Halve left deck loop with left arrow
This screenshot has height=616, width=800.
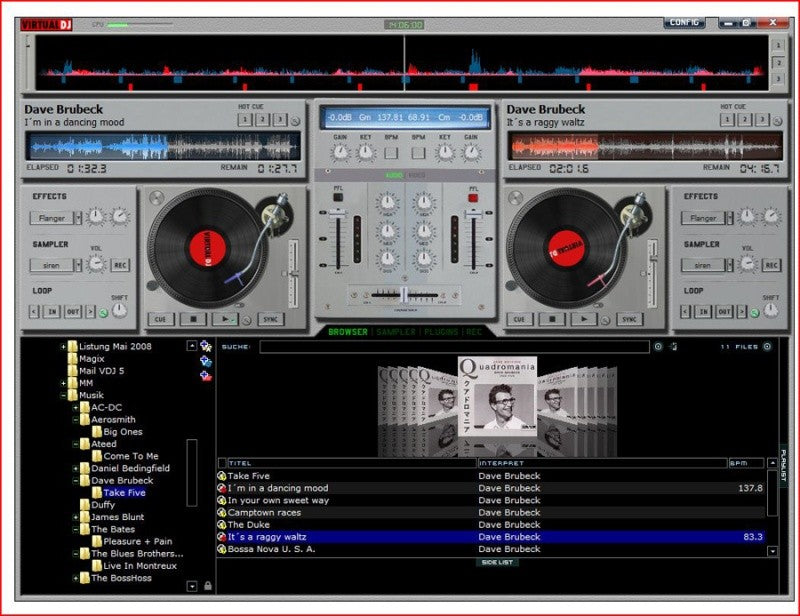pos(34,312)
